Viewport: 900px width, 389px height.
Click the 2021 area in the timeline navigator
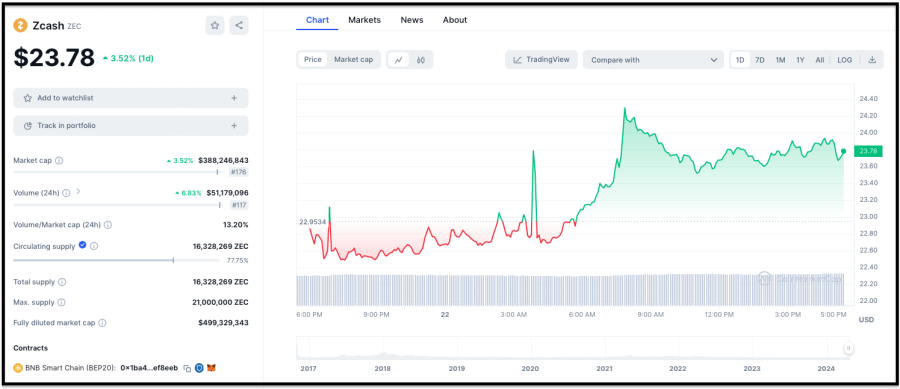(x=604, y=348)
